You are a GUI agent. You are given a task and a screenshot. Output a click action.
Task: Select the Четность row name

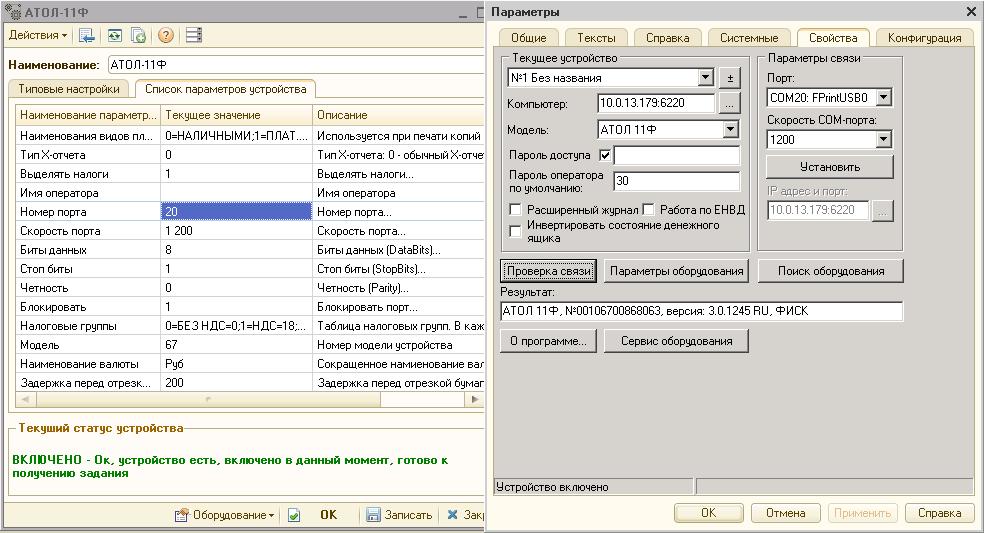(x=88, y=288)
